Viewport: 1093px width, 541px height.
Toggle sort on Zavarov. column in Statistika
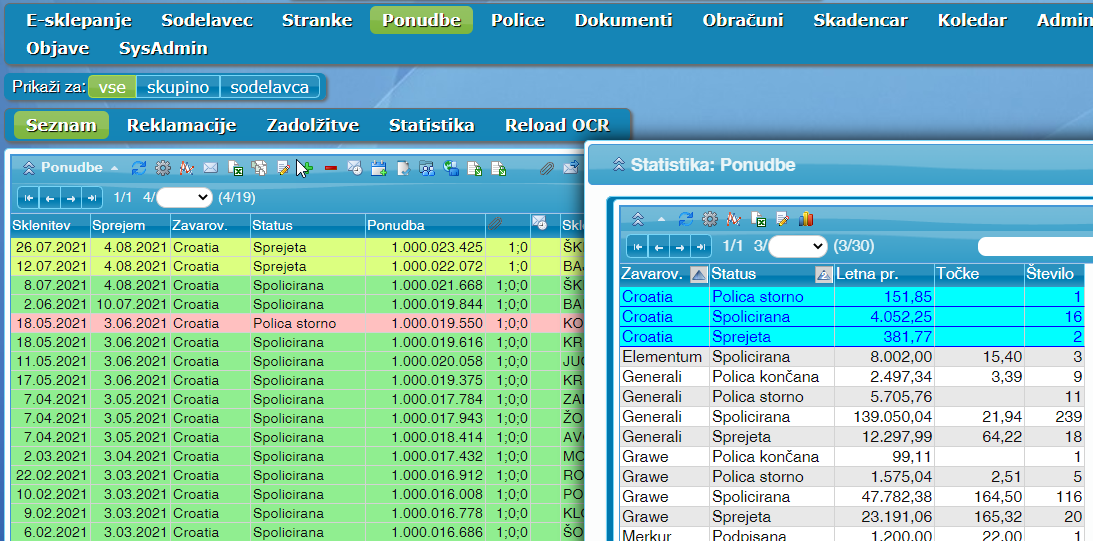tap(698, 274)
